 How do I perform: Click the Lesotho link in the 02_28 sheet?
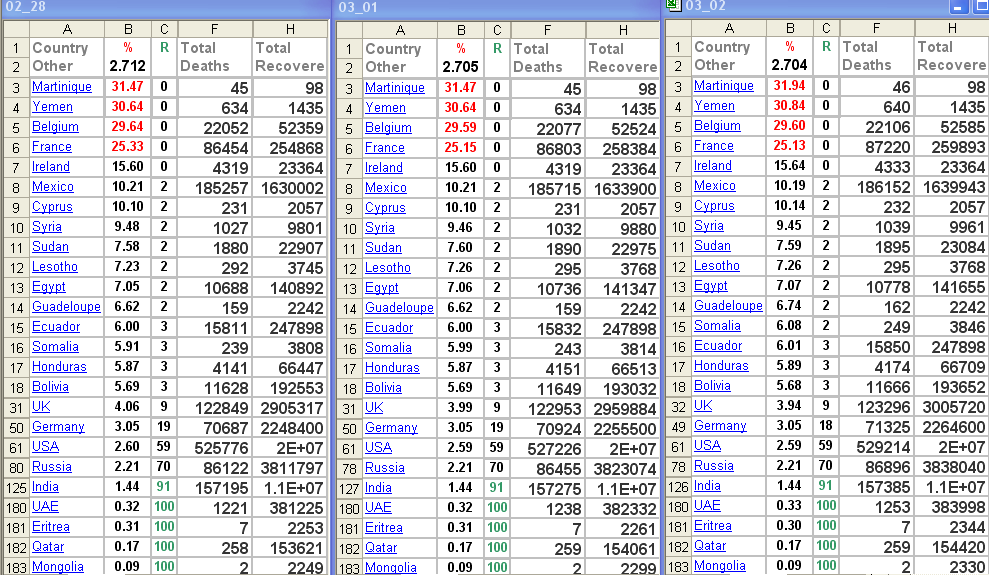pos(55,267)
